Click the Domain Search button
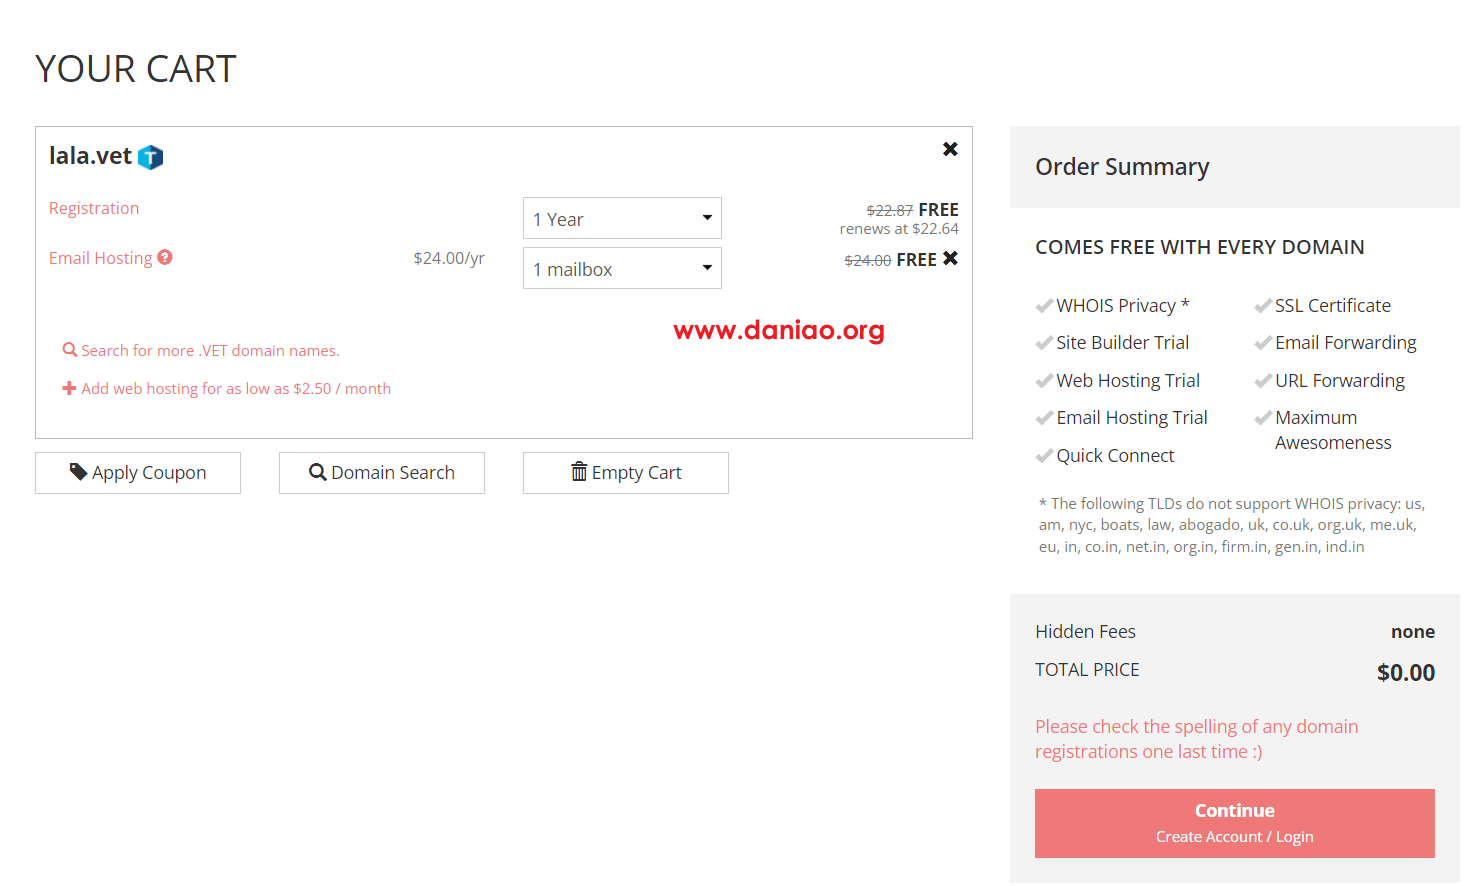 tap(382, 473)
